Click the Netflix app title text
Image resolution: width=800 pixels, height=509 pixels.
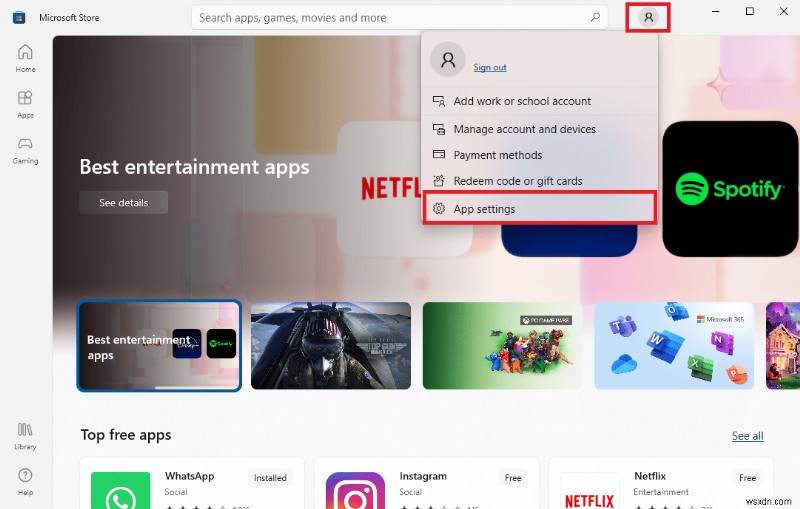coord(650,476)
